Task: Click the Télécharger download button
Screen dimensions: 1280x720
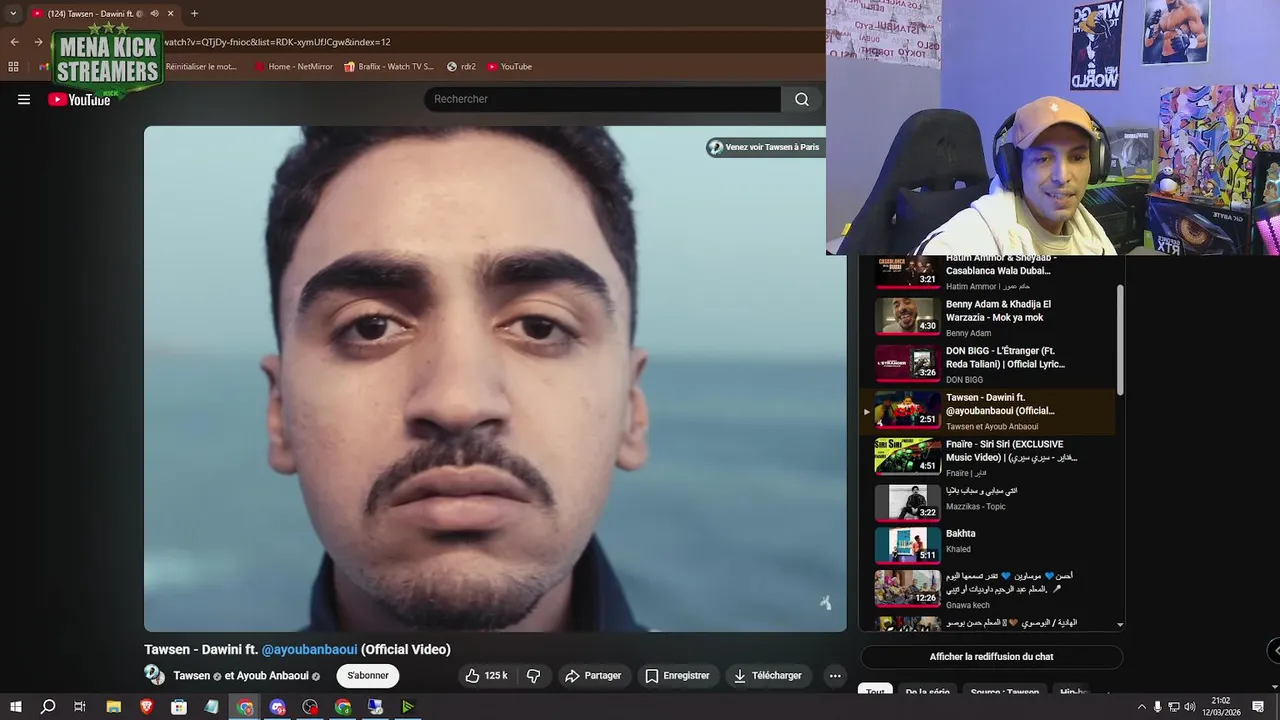Action: tap(767, 676)
